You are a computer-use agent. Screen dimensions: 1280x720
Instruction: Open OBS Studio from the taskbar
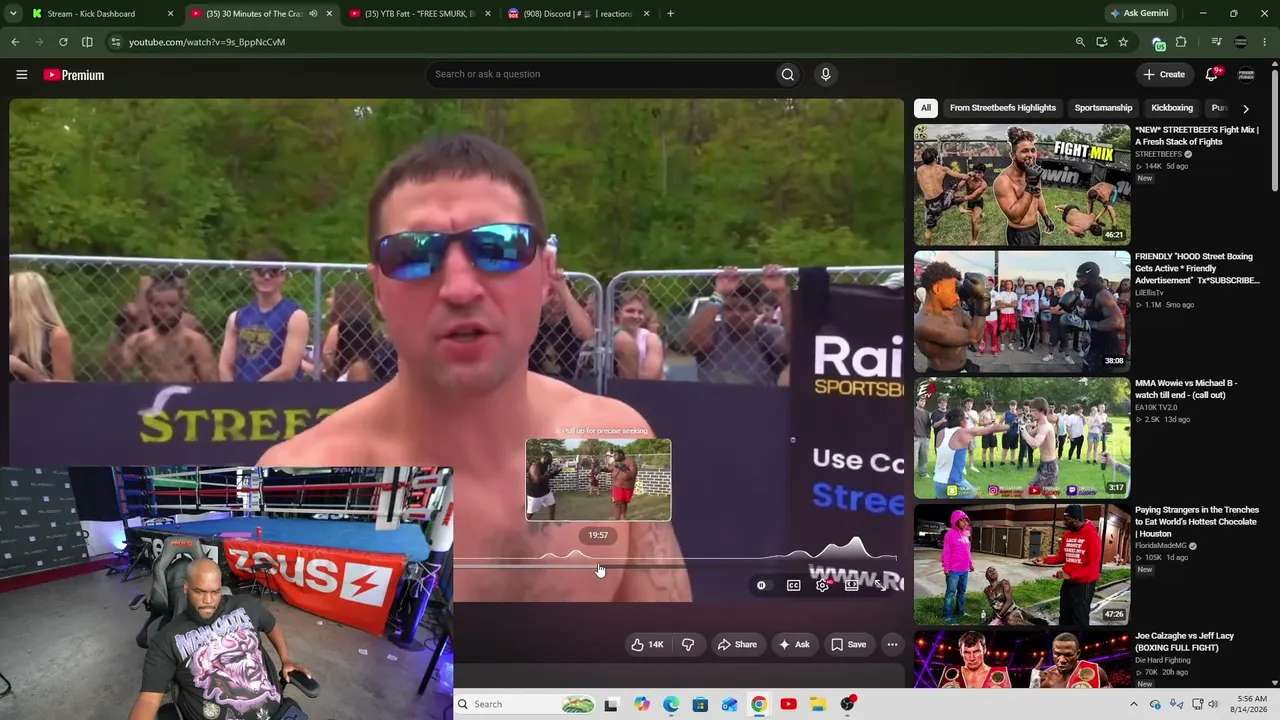tap(848, 704)
